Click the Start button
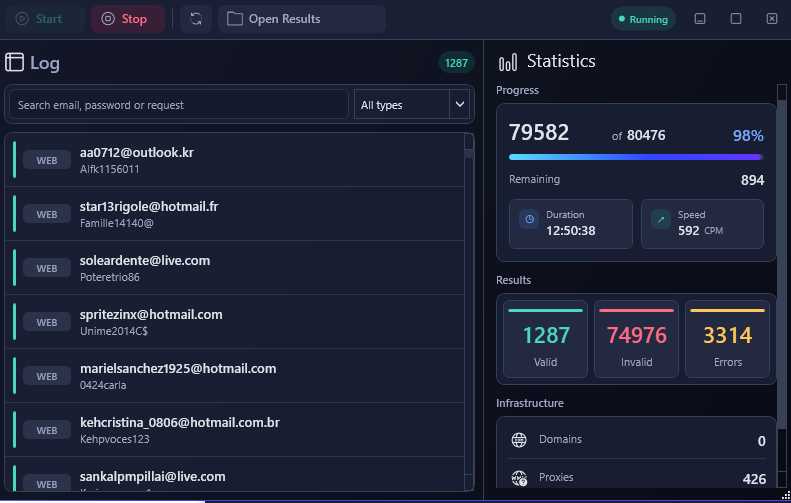This screenshot has width=791, height=503. [44, 19]
